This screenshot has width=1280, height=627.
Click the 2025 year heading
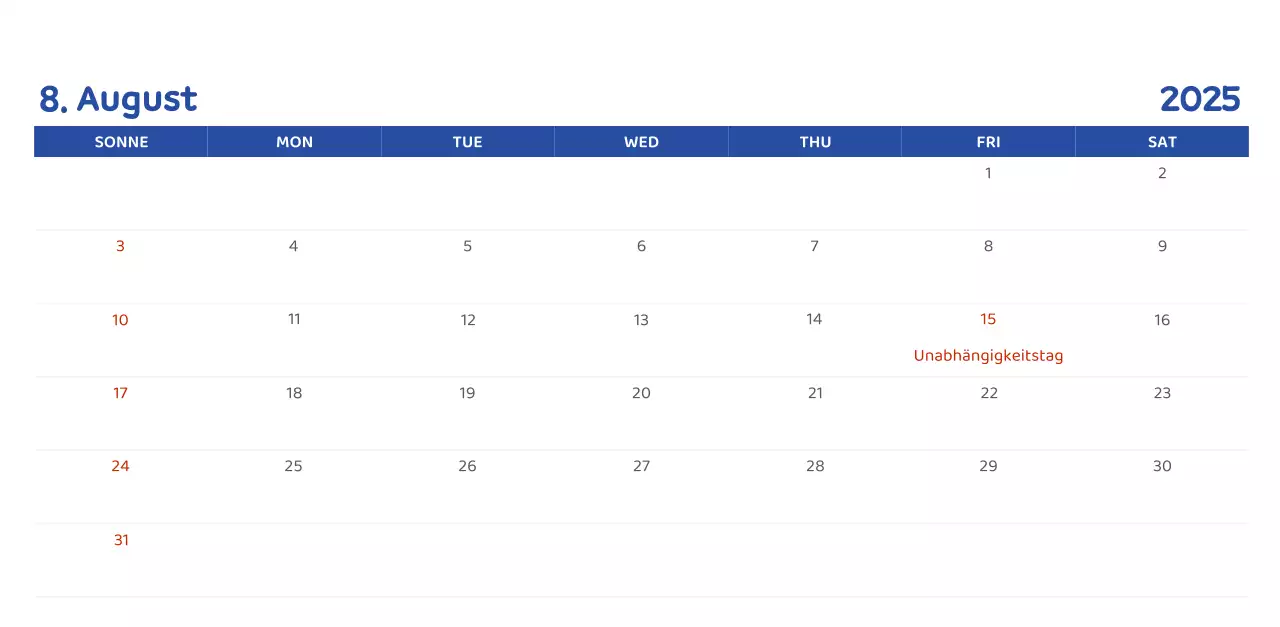[1199, 99]
